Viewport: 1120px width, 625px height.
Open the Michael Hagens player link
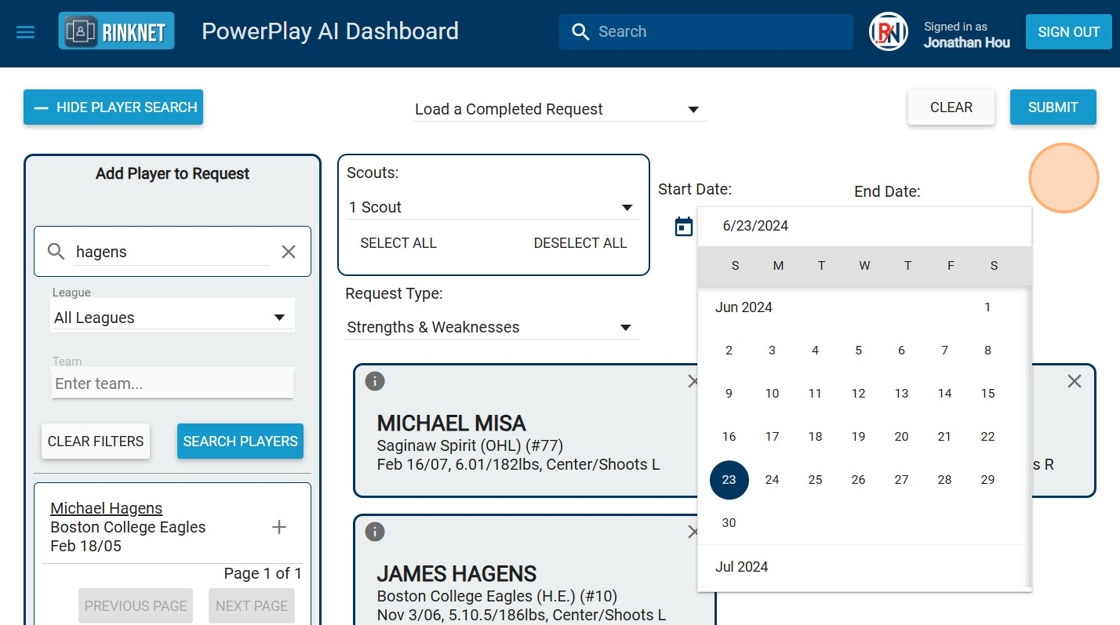pyautogui.click(x=106, y=508)
